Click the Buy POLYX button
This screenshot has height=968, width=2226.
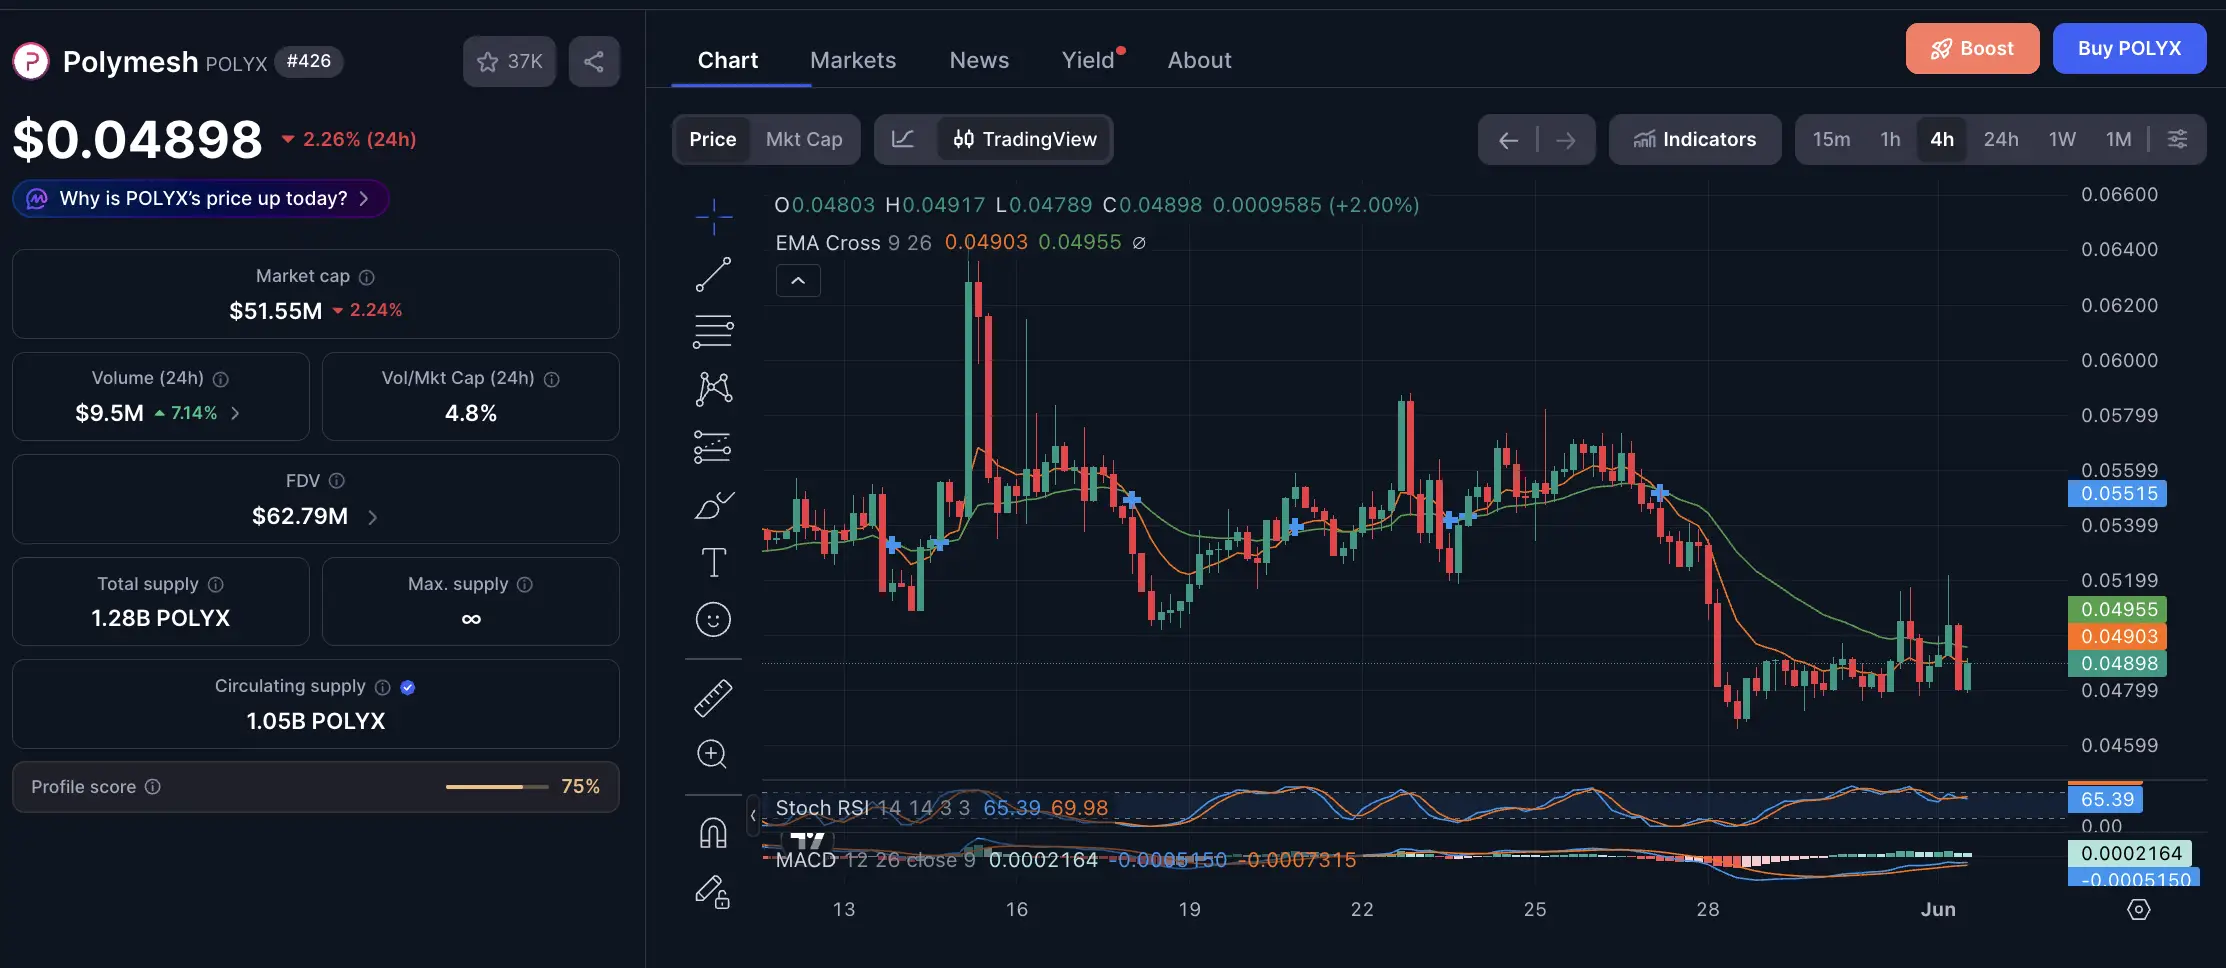2129,48
